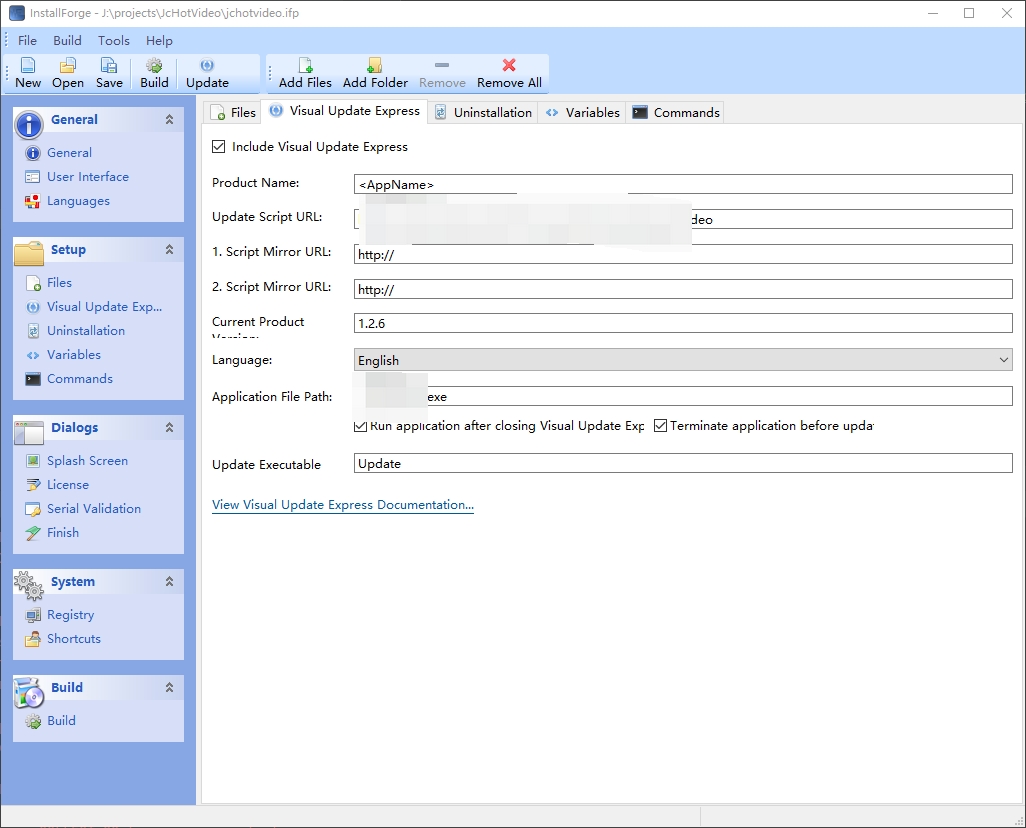This screenshot has width=1026, height=828.
Task: Collapse the System sidebar section
Action: click(169, 582)
